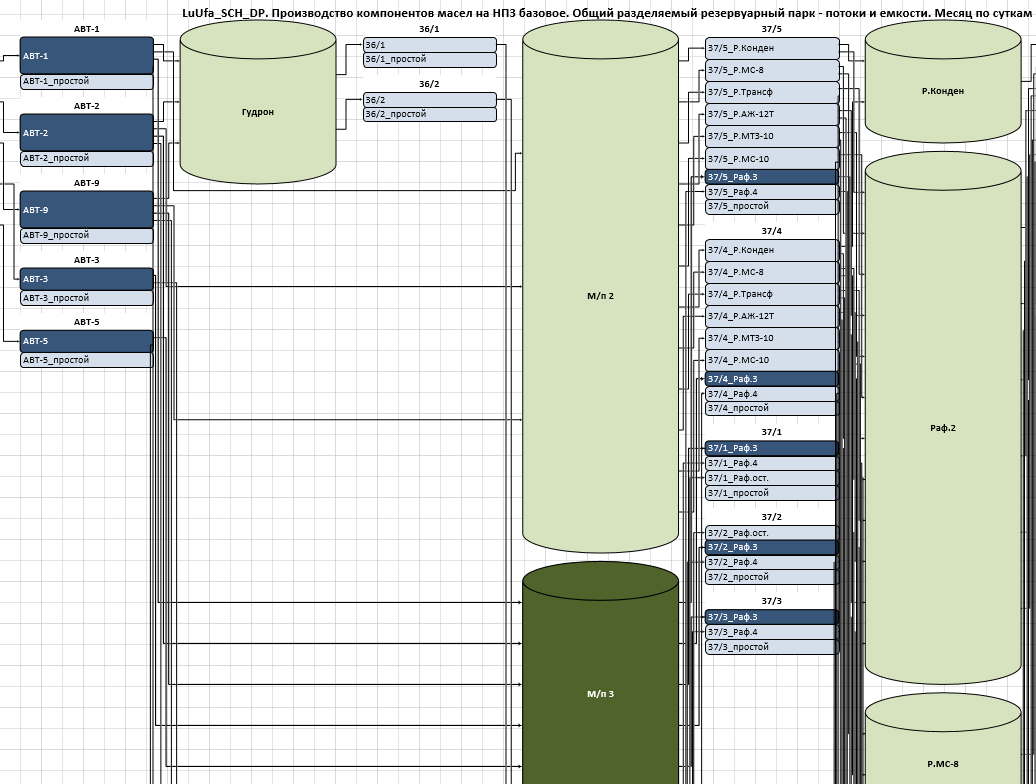This screenshot has height=784, width=1036.
Task: Click the 36/1_простой block
Action: click(x=430, y=60)
